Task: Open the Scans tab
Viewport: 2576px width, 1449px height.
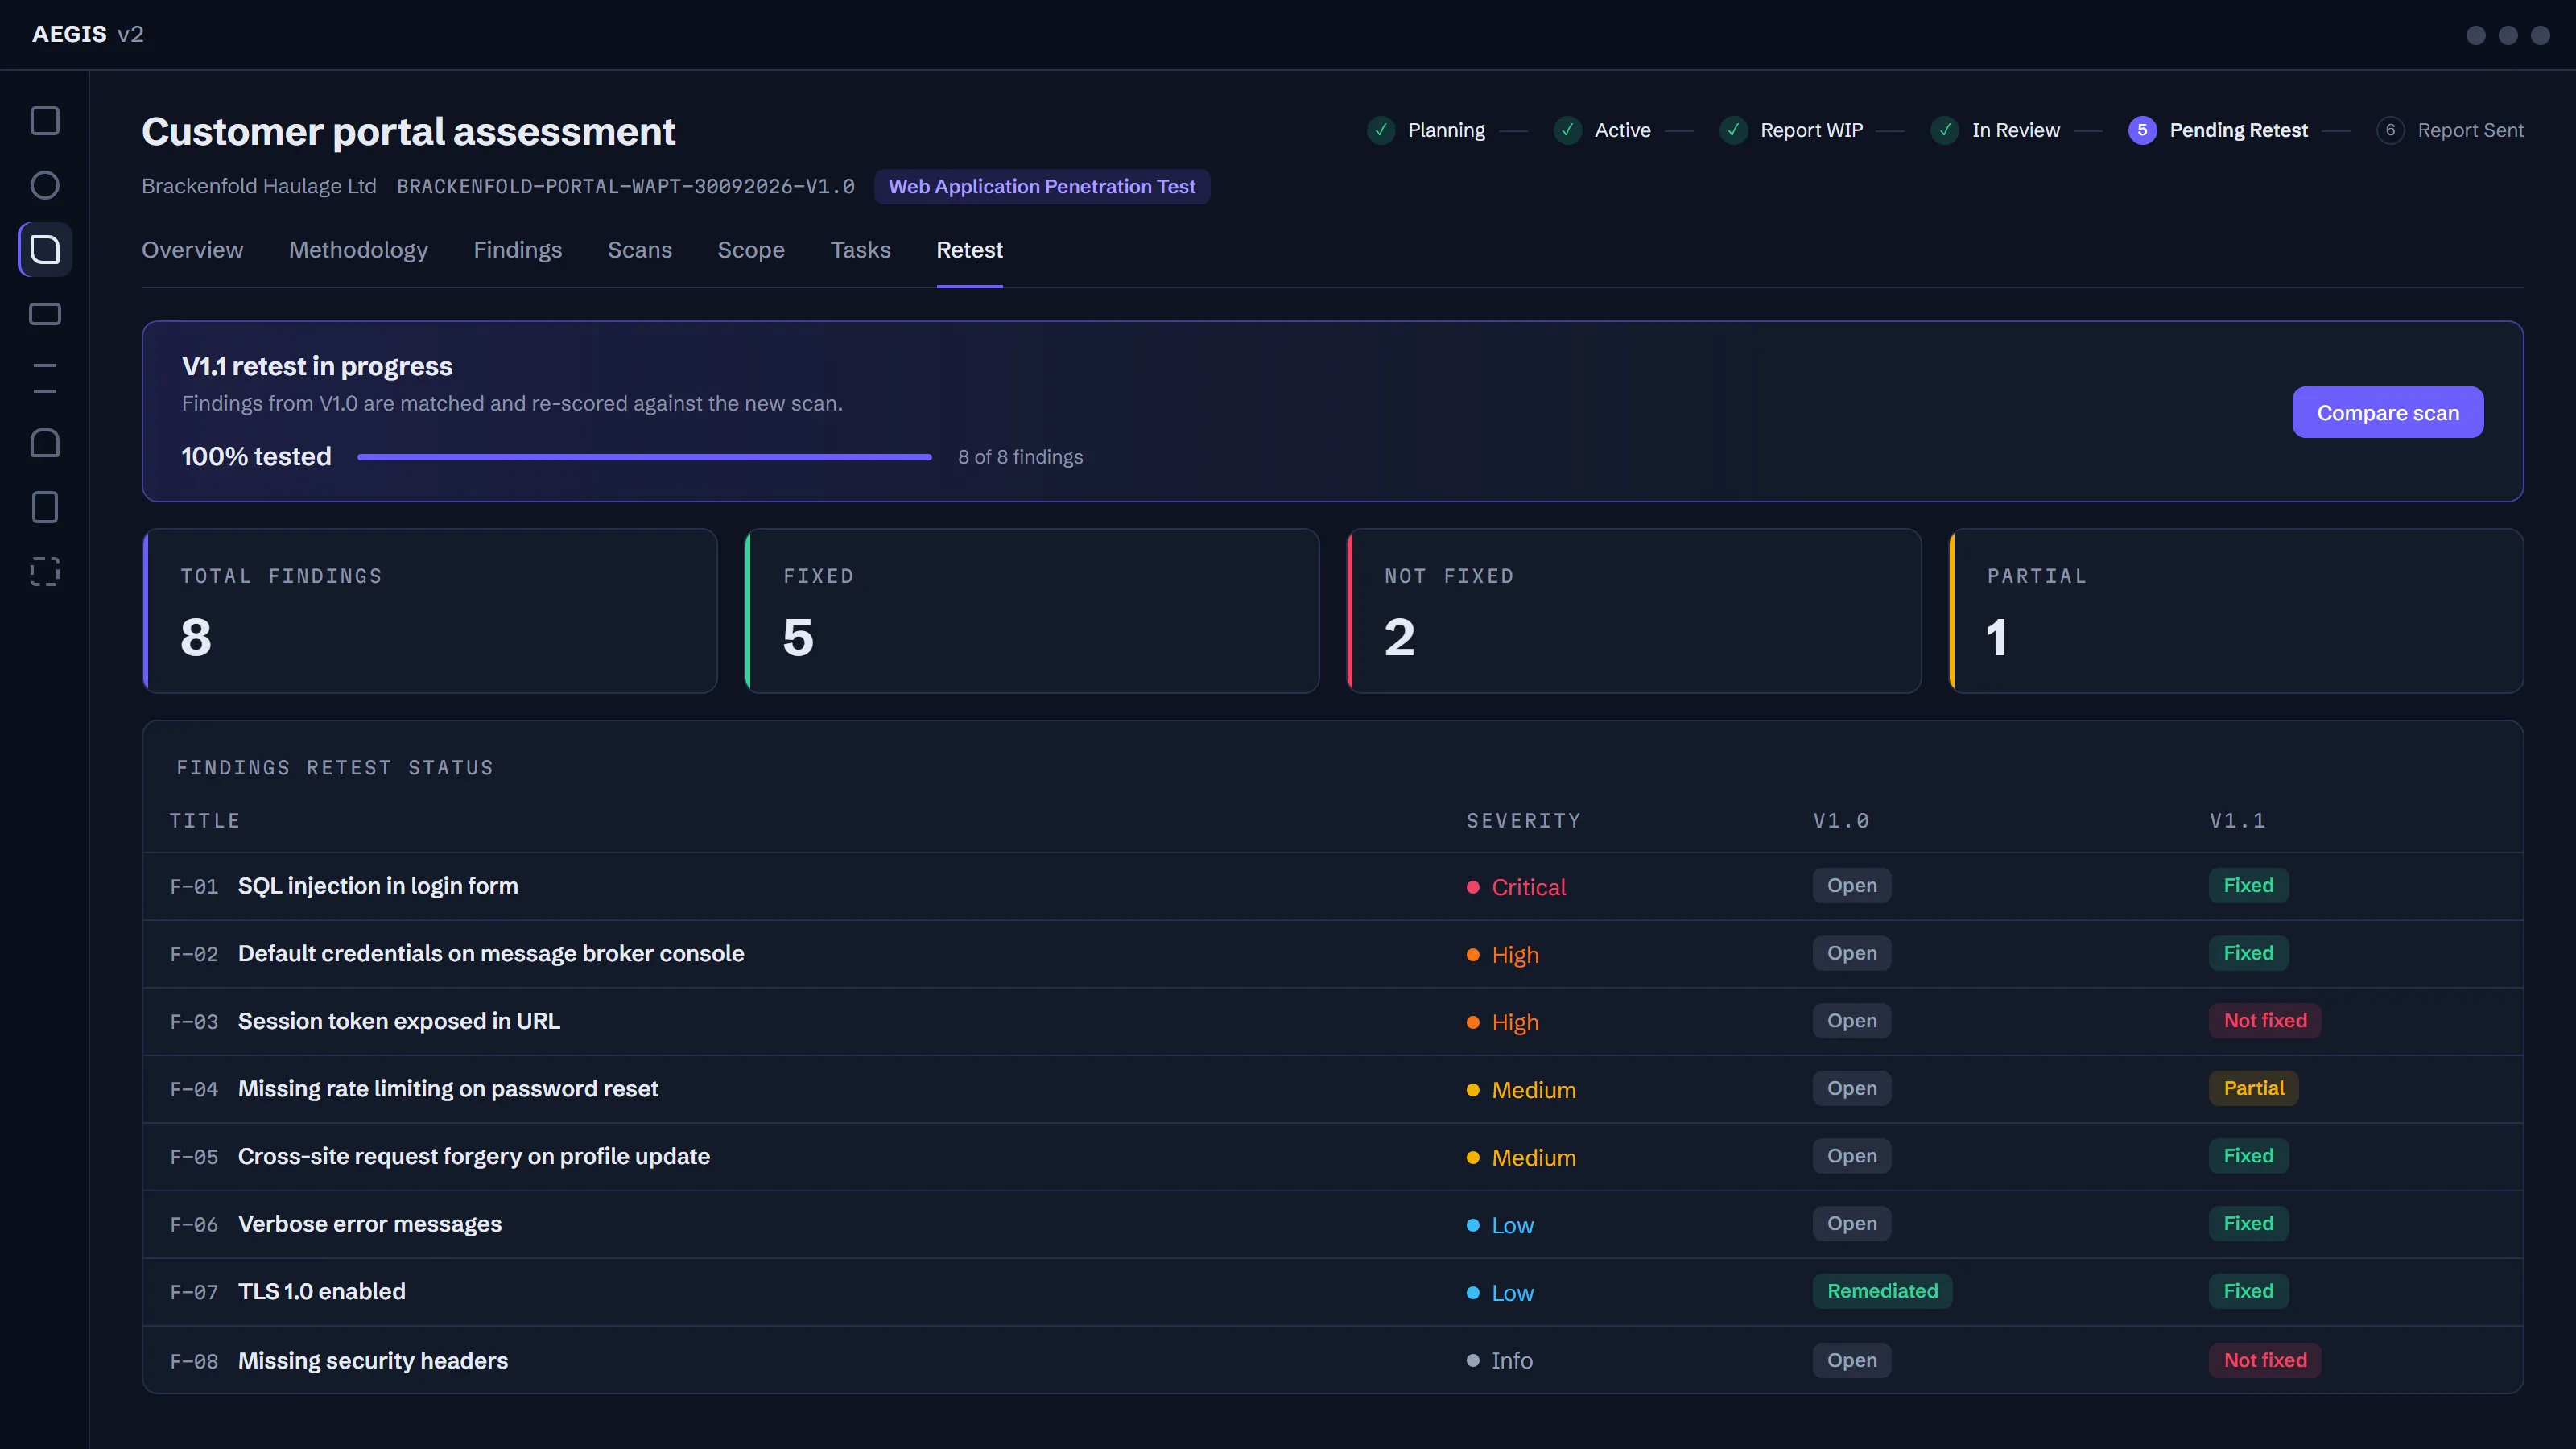Action: click(x=640, y=250)
